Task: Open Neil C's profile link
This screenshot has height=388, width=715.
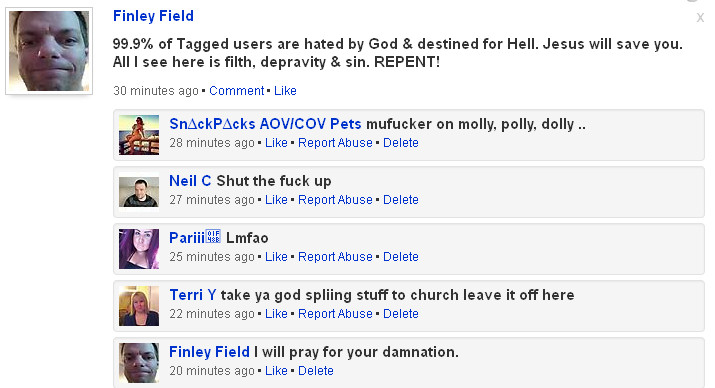Action: tap(190, 181)
